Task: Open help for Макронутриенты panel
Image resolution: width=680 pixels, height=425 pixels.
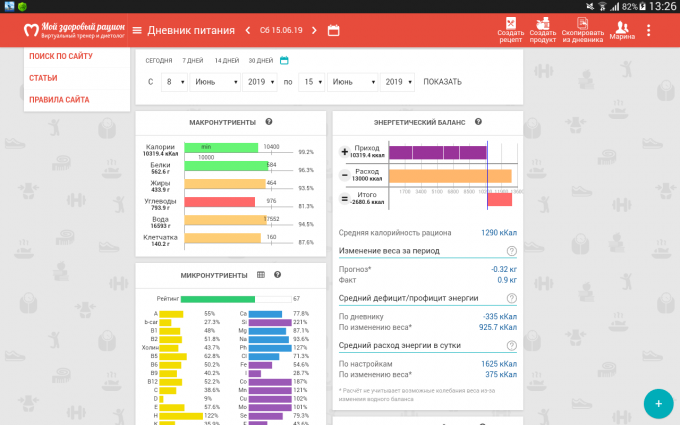Action: point(269,122)
